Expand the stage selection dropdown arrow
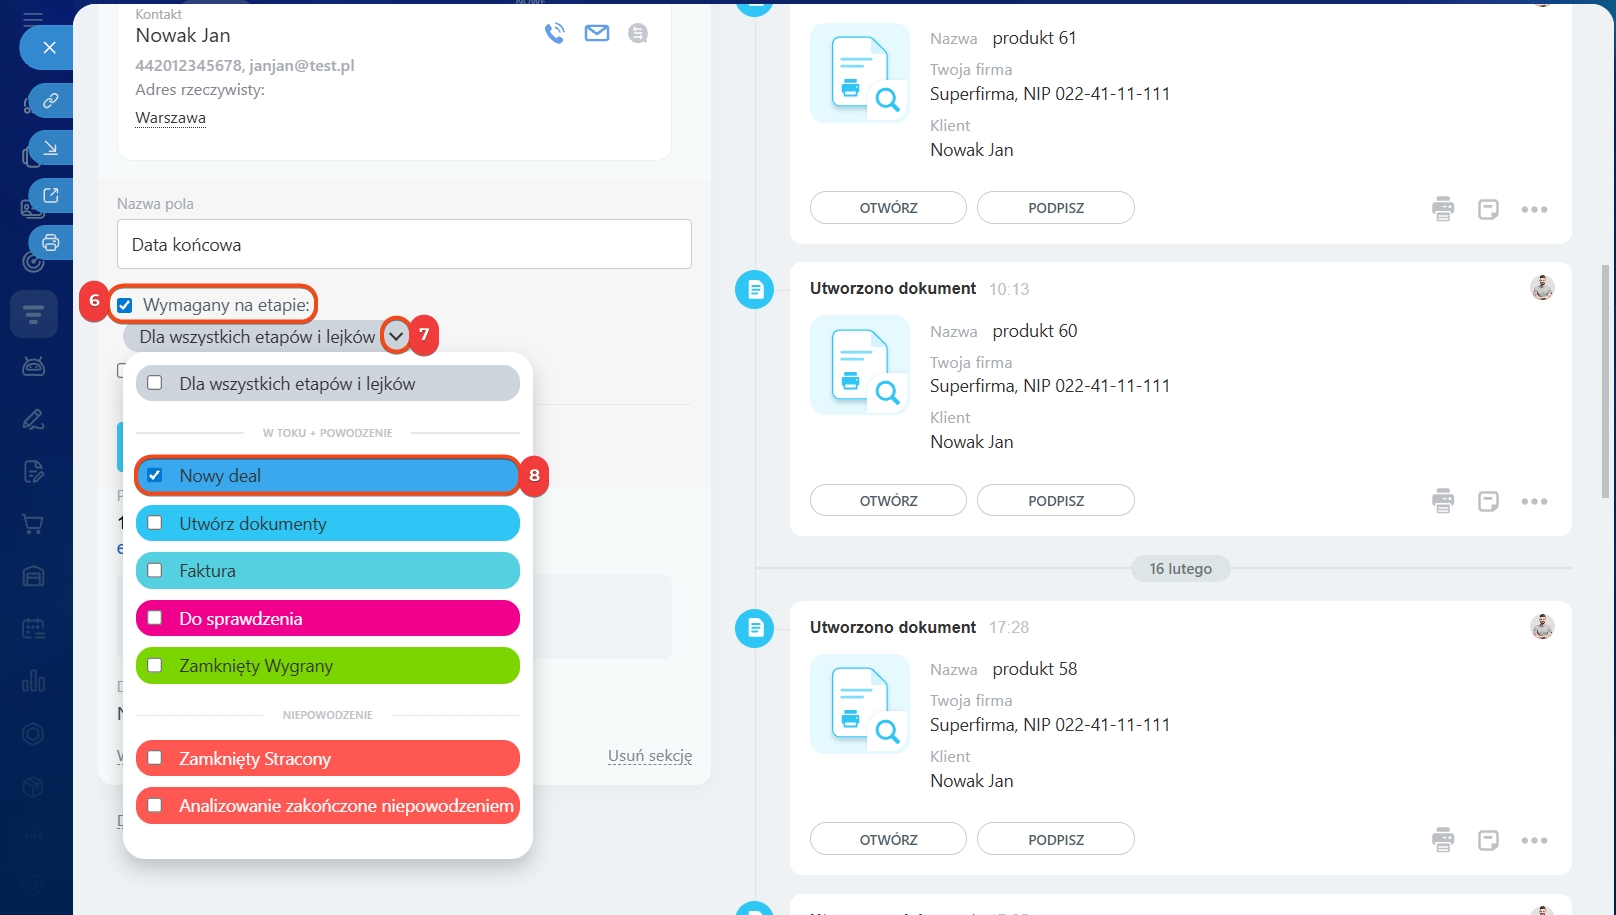This screenshot has height=915, width=1616. tap(396, 336)
